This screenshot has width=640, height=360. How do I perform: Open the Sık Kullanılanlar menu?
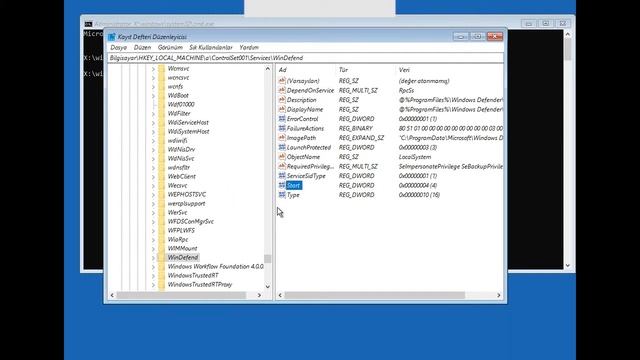(x=211, y=47)
